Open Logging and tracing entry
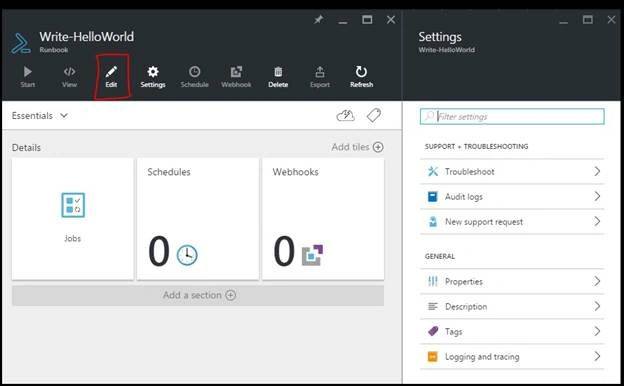The width and height of the screenshot is (624, 386). point(512,357)
